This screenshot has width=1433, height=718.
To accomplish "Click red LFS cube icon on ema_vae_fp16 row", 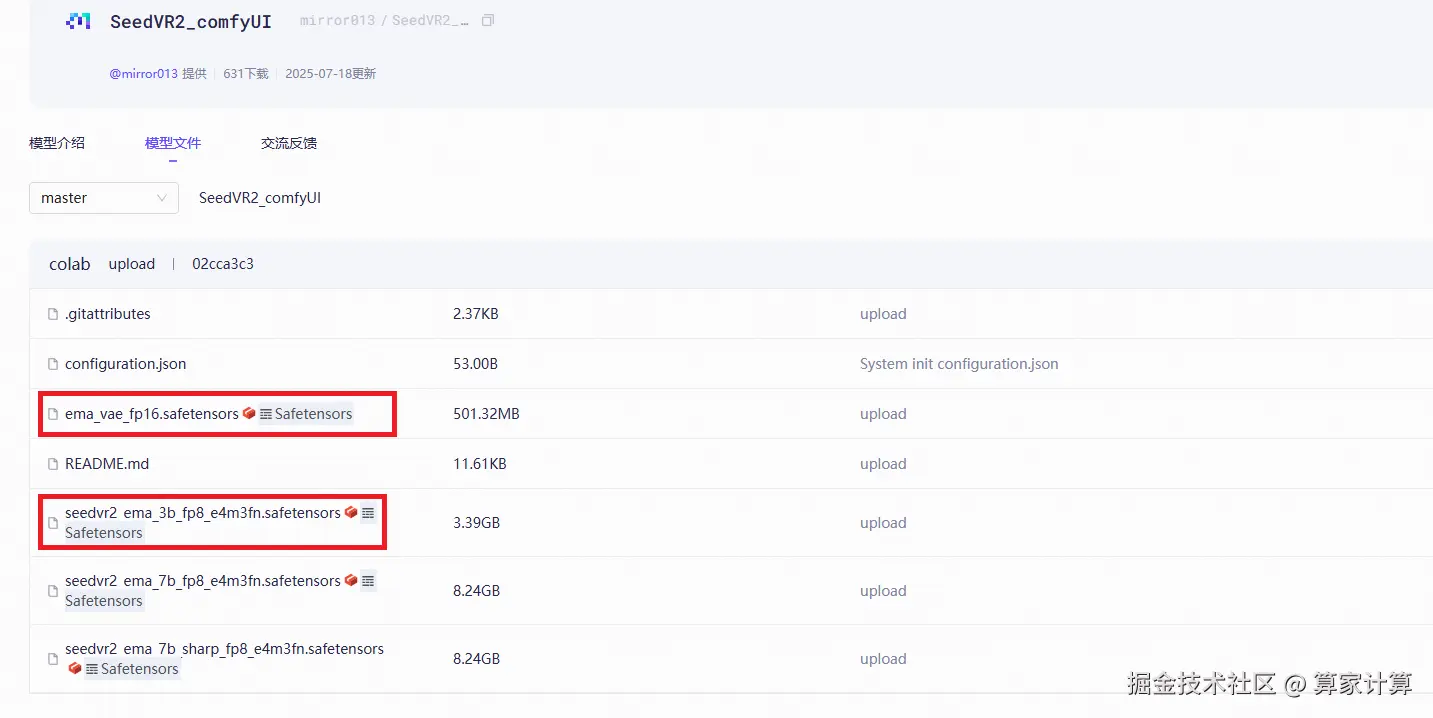I will 249,413.
